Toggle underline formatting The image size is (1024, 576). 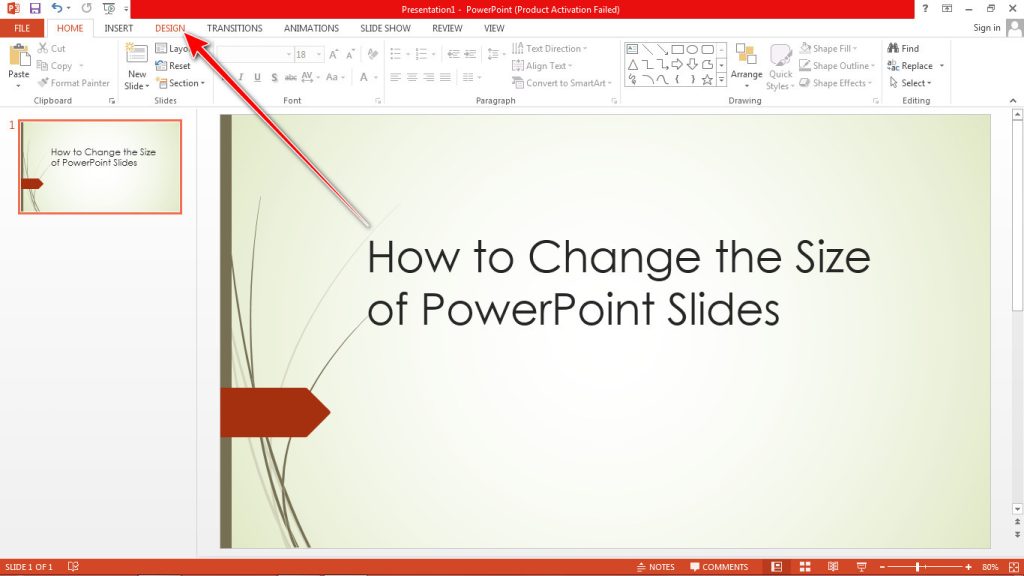258,76
